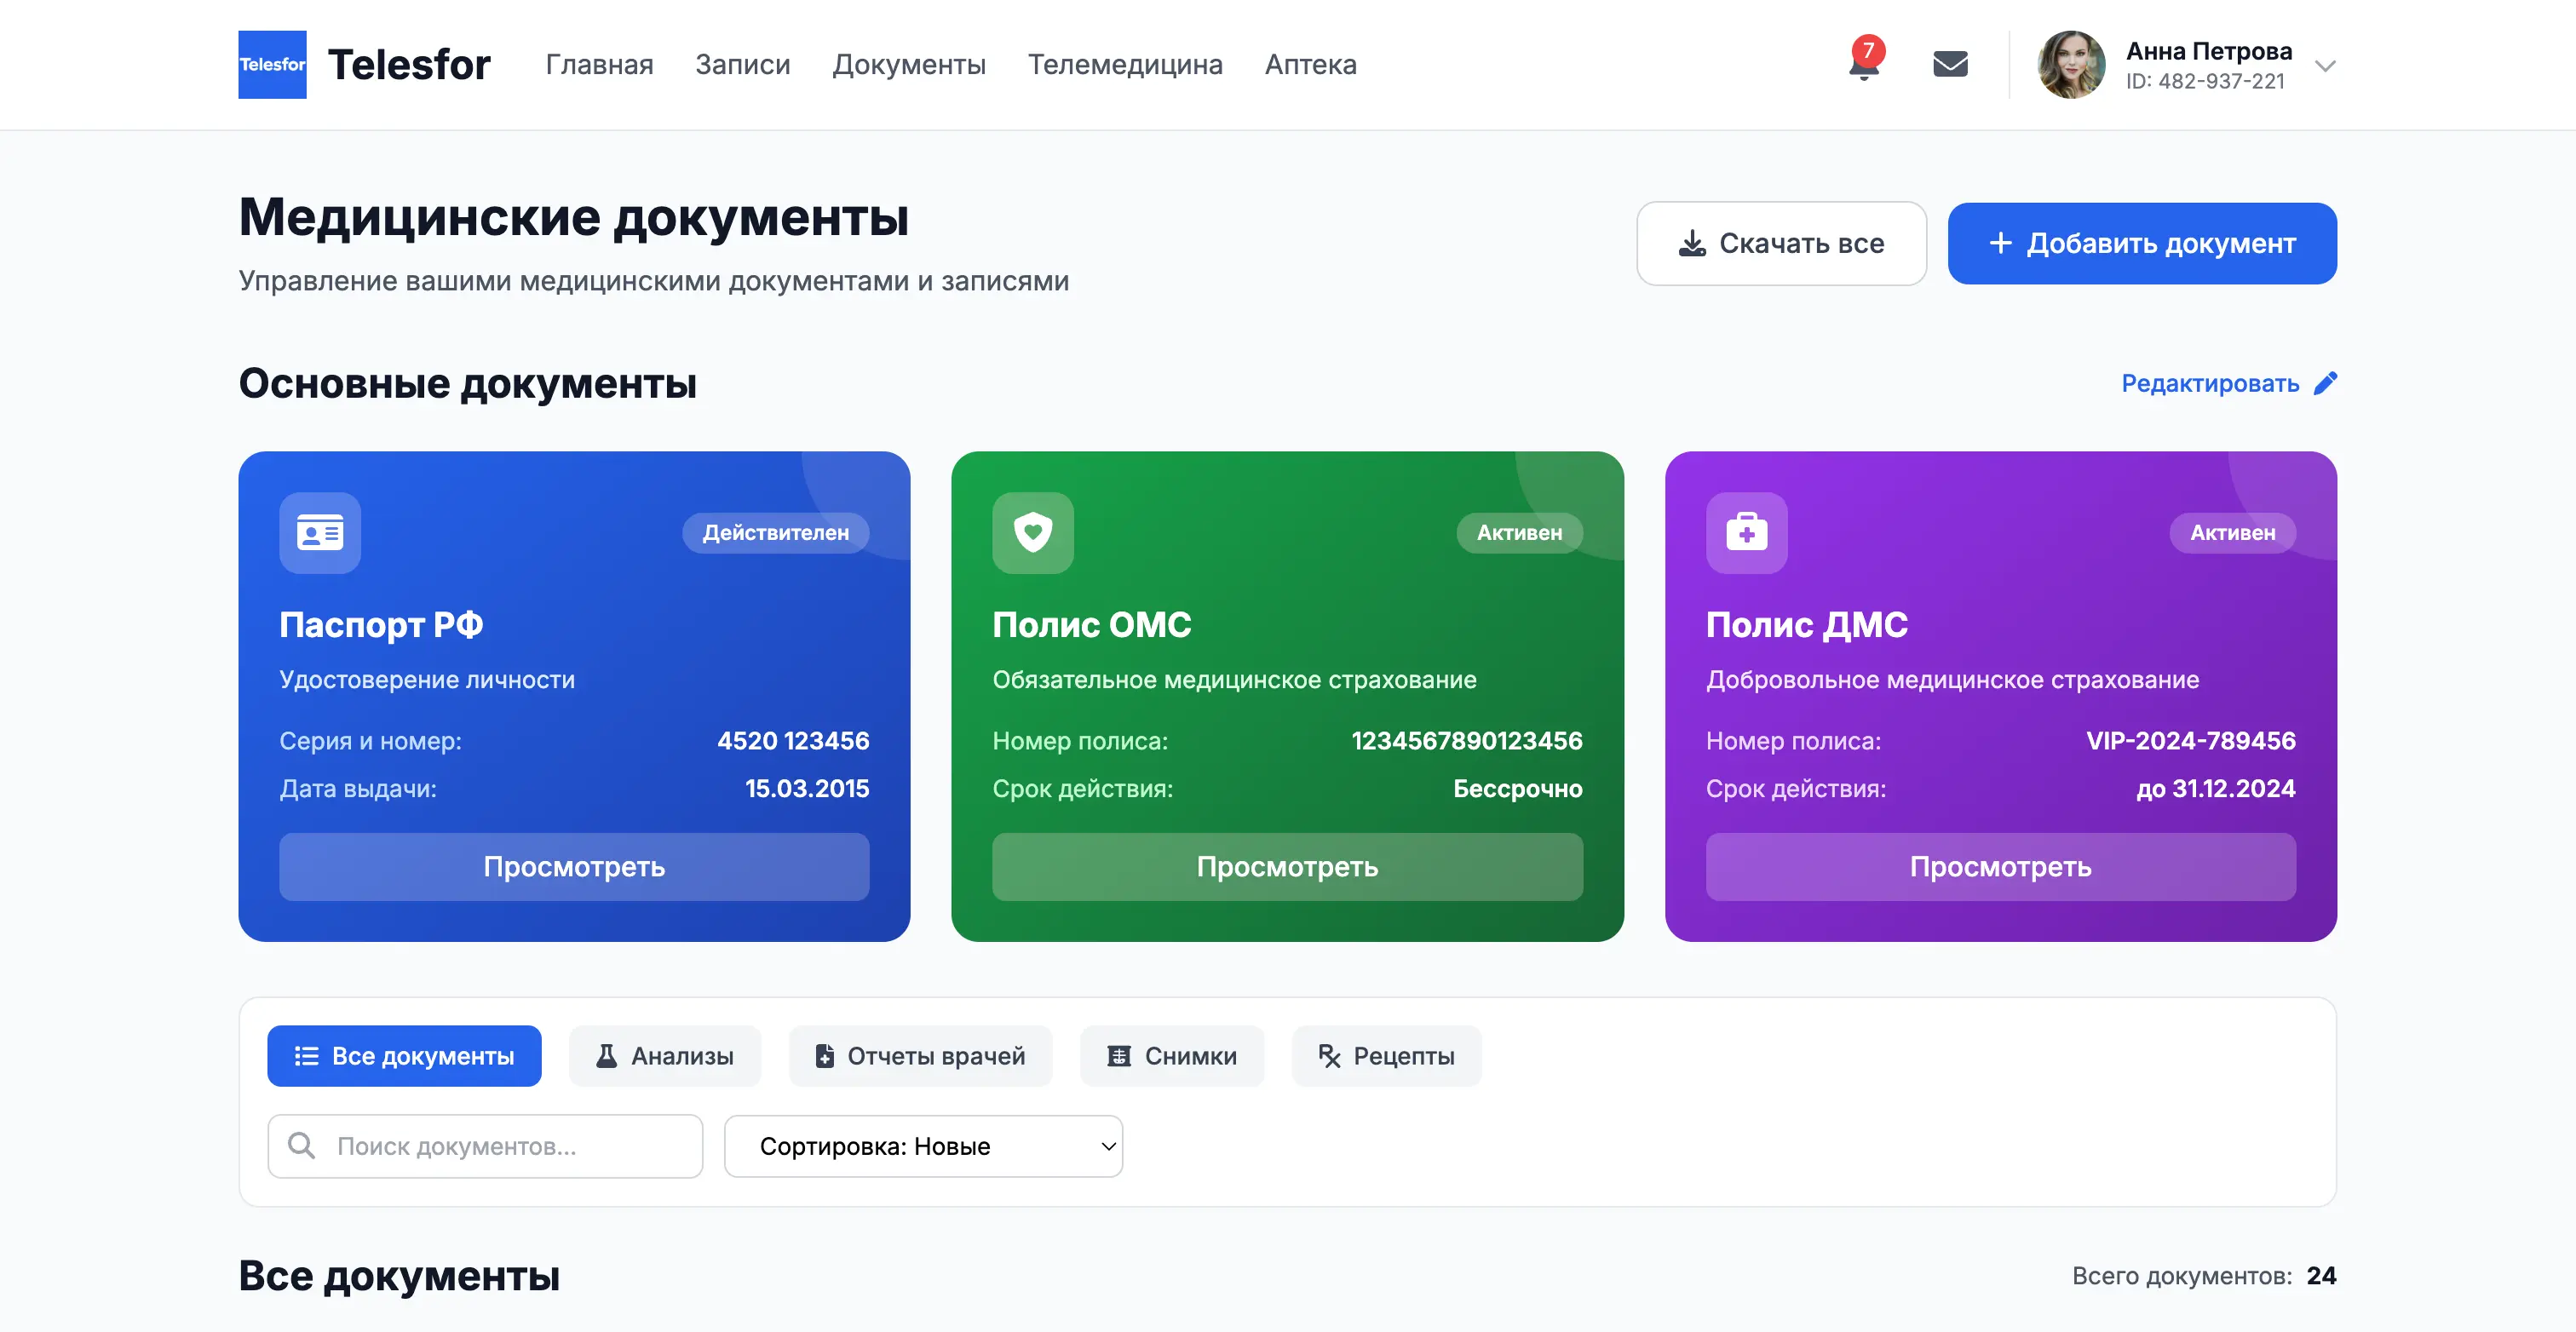Screen dimensions: 2576x1332
Task: Click the Добавить документ button
Action: point(2141,243)
